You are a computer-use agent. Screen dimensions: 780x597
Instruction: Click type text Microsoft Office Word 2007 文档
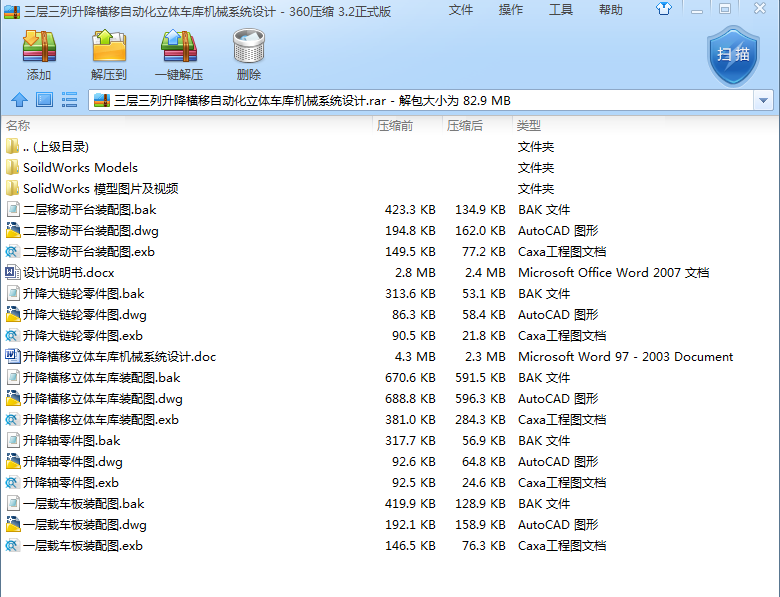[613, 273]
